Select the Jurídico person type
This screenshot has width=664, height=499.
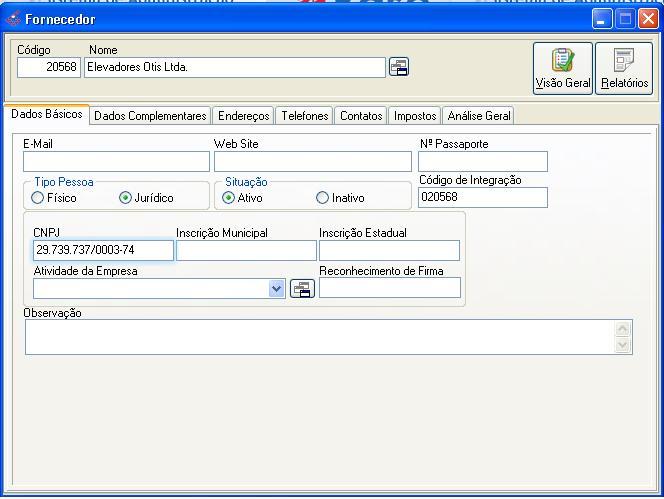[x=125, y=198]
